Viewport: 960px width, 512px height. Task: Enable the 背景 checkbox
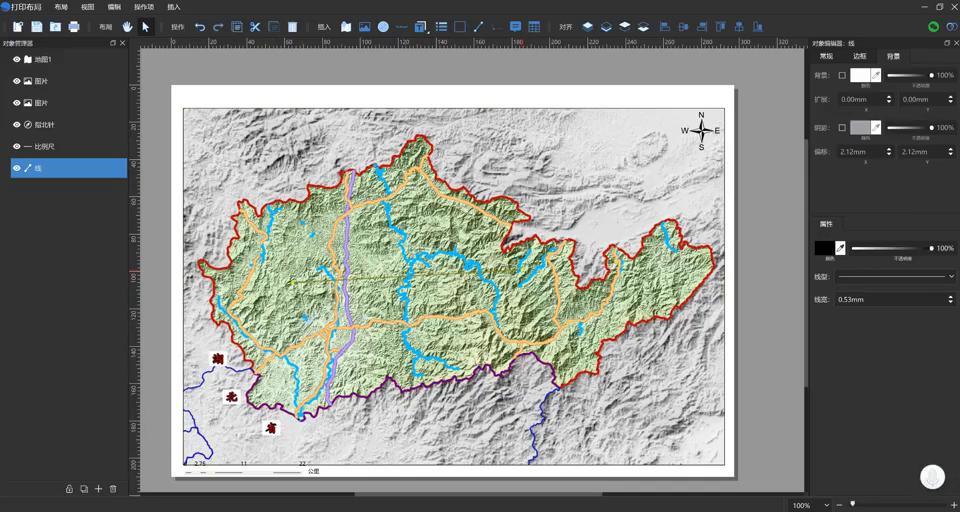click(x=842, y=75)
